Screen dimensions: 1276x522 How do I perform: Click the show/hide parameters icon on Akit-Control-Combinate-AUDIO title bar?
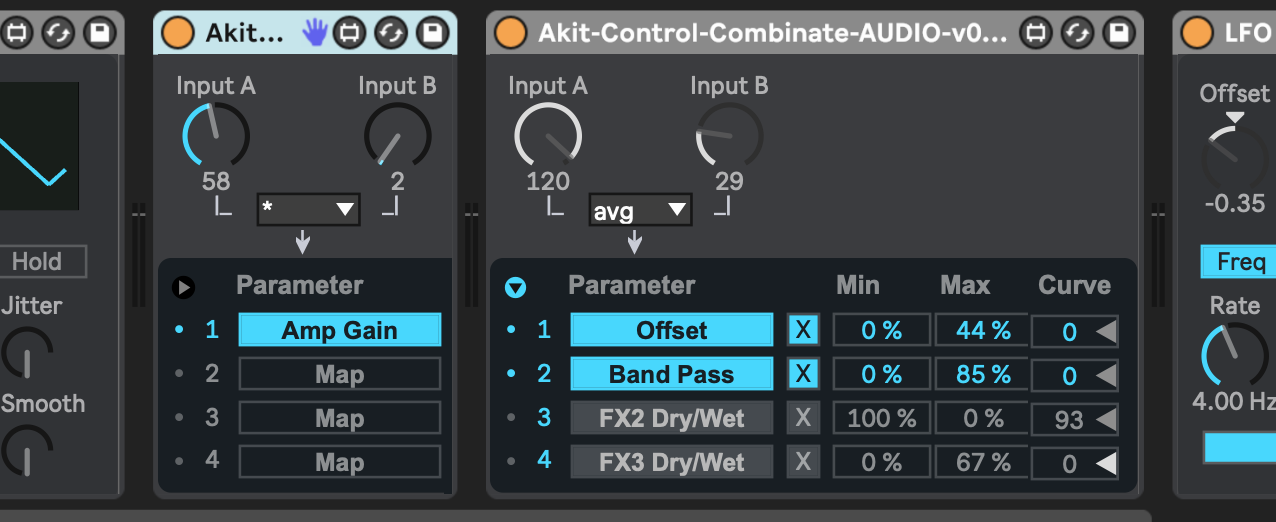(x=1037, y=33)
